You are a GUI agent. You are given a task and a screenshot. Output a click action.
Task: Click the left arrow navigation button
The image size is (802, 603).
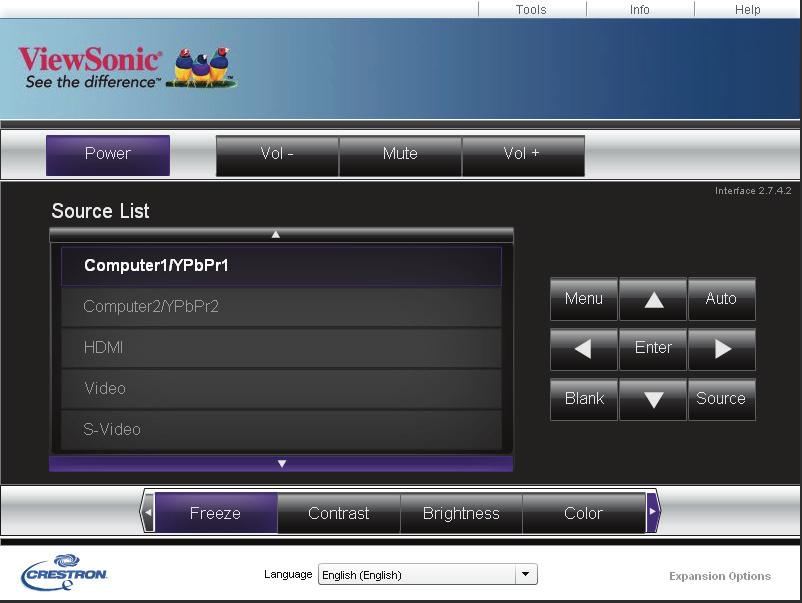click(x=584, y=349)
